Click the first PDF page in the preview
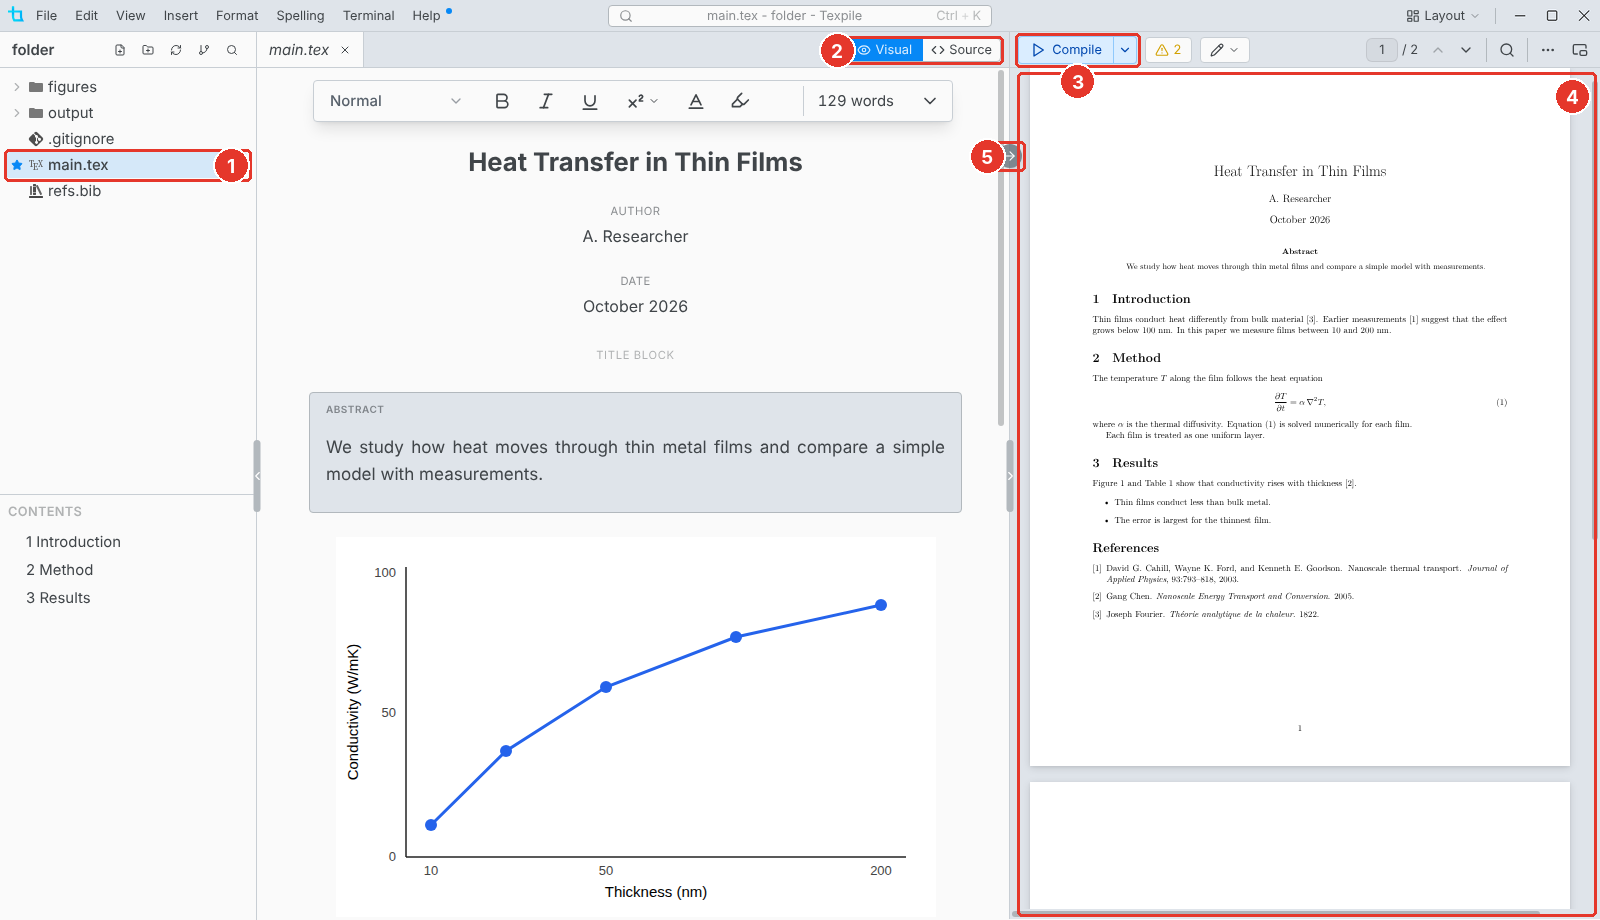1600x920 pixels. [1300, 419]
